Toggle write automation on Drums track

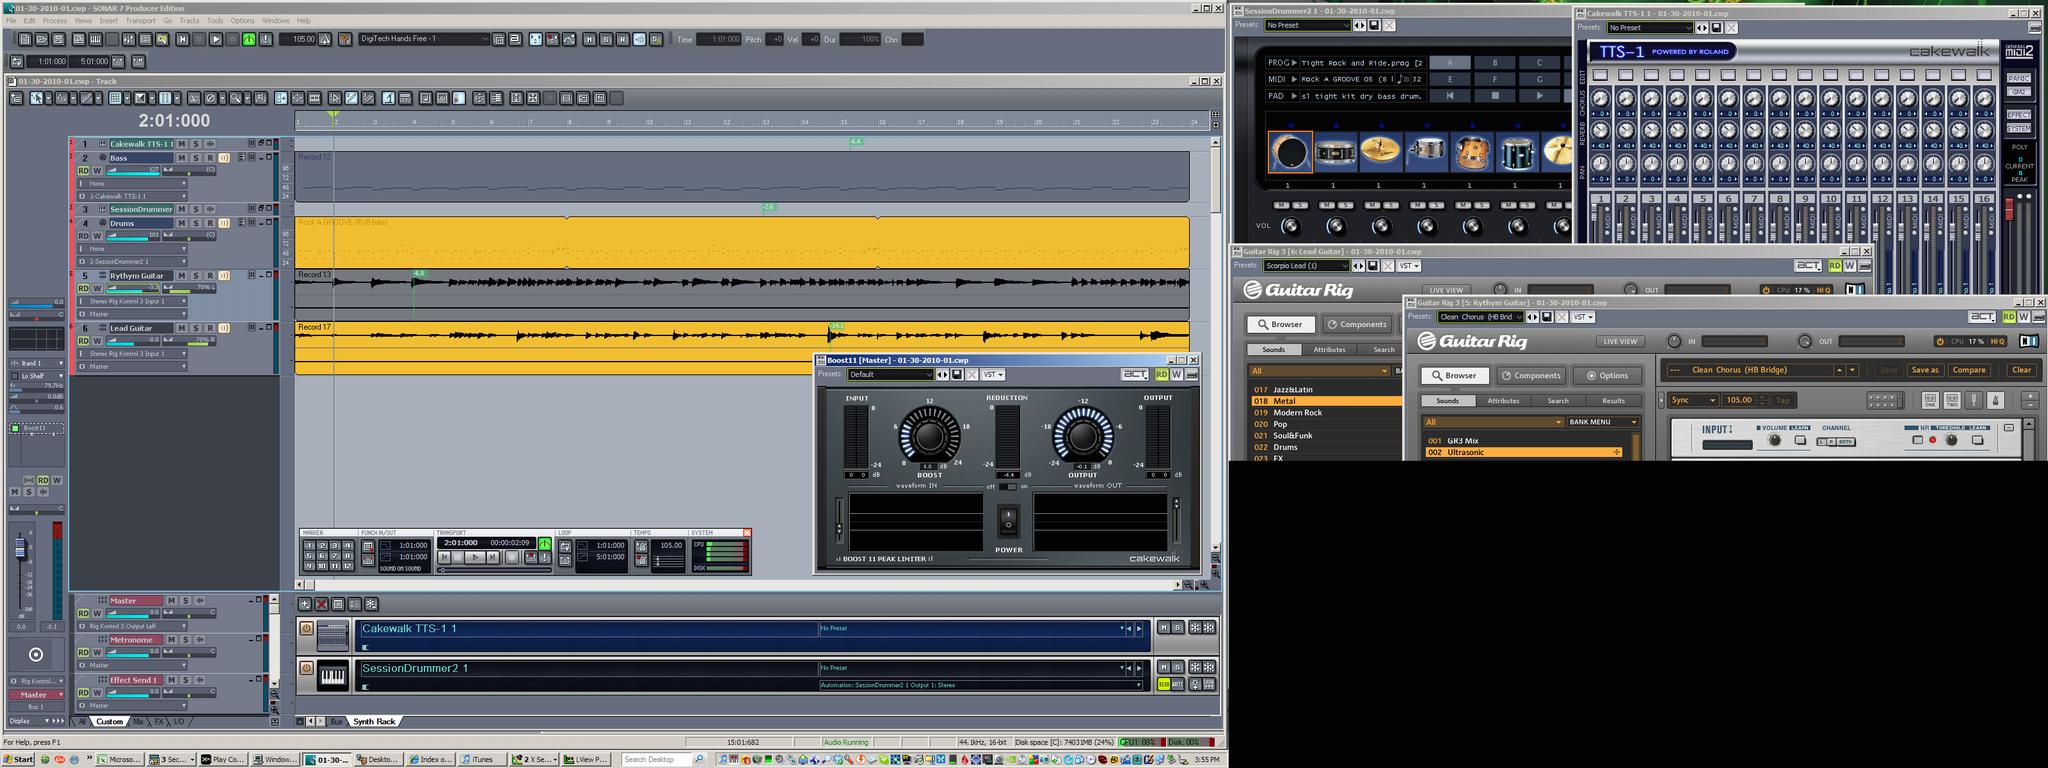click(x=97, y=236)
